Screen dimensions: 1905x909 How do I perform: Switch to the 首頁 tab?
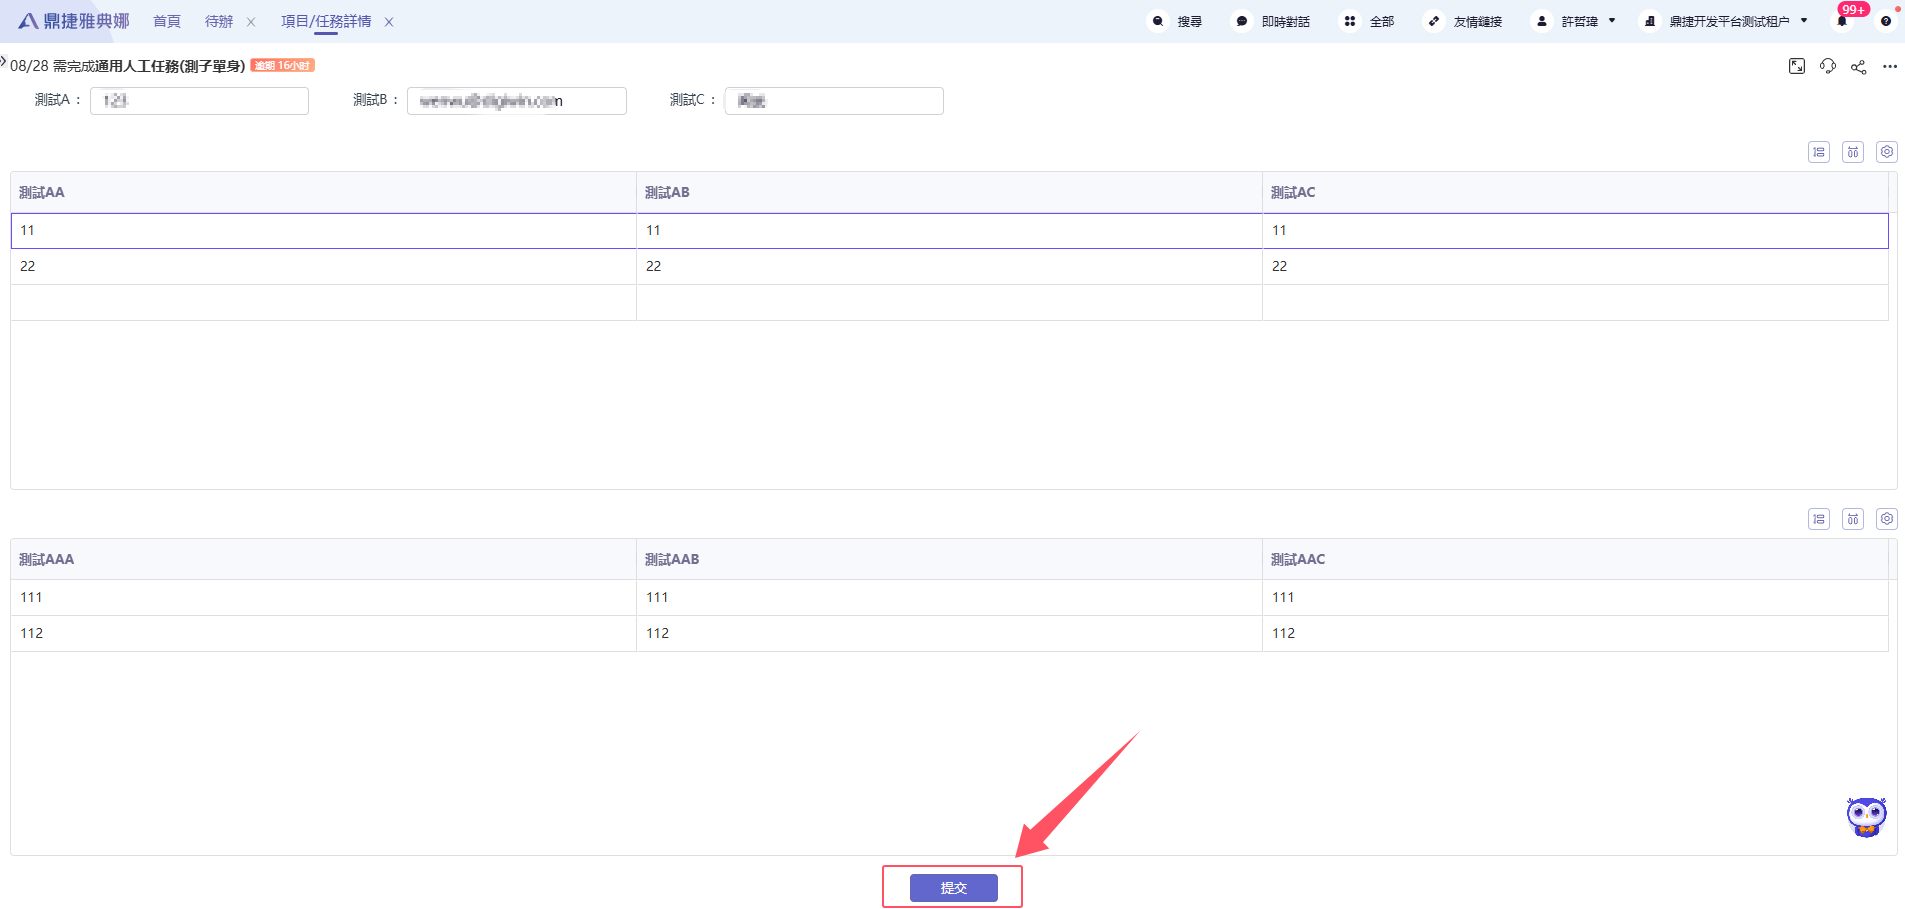[x=167, y=21]
